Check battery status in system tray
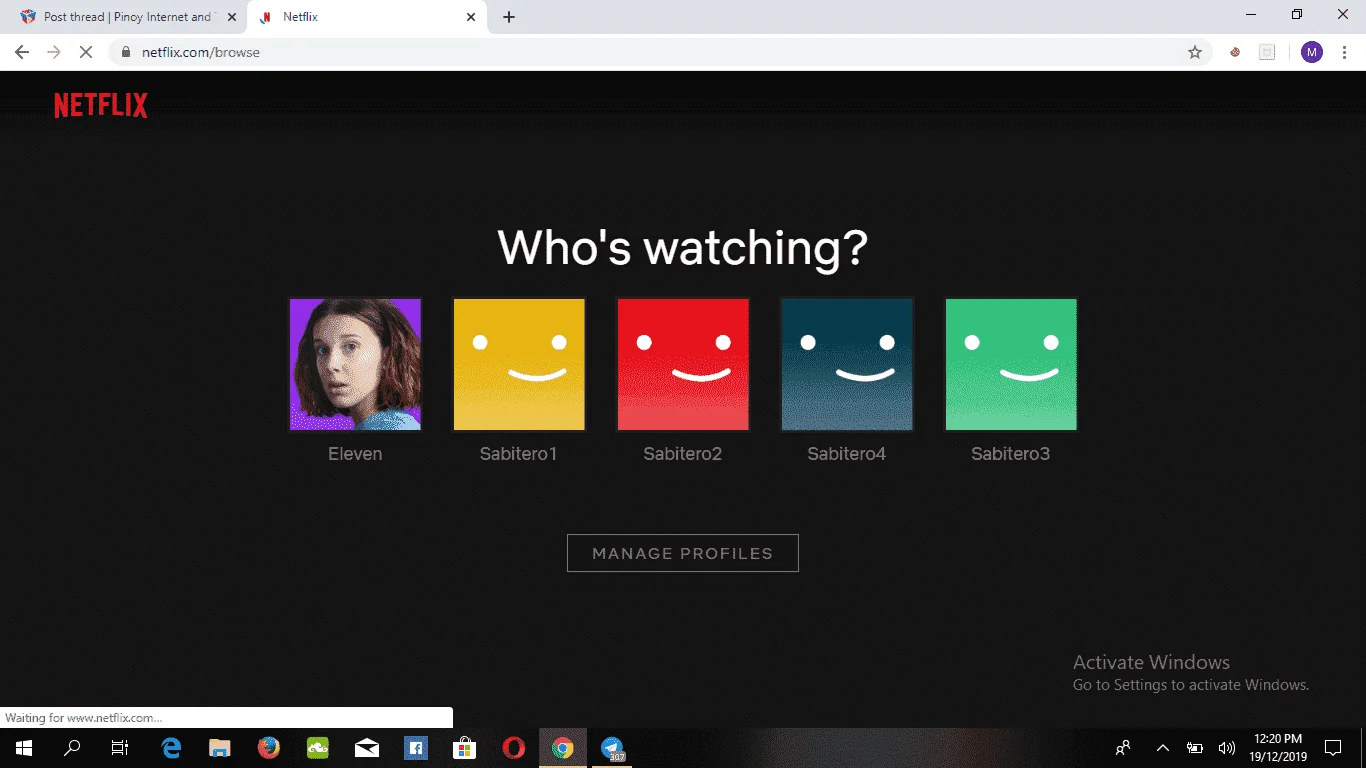The width and height of the screenshot is (1366, 768). pos(1194,747)
